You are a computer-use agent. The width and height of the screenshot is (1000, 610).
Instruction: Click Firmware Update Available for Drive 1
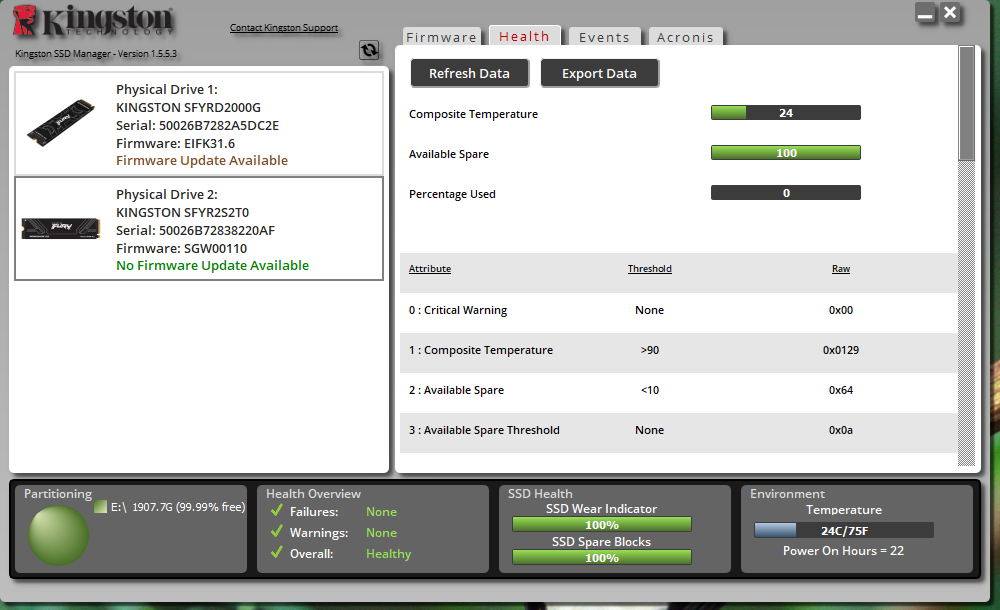click(202, 160)
